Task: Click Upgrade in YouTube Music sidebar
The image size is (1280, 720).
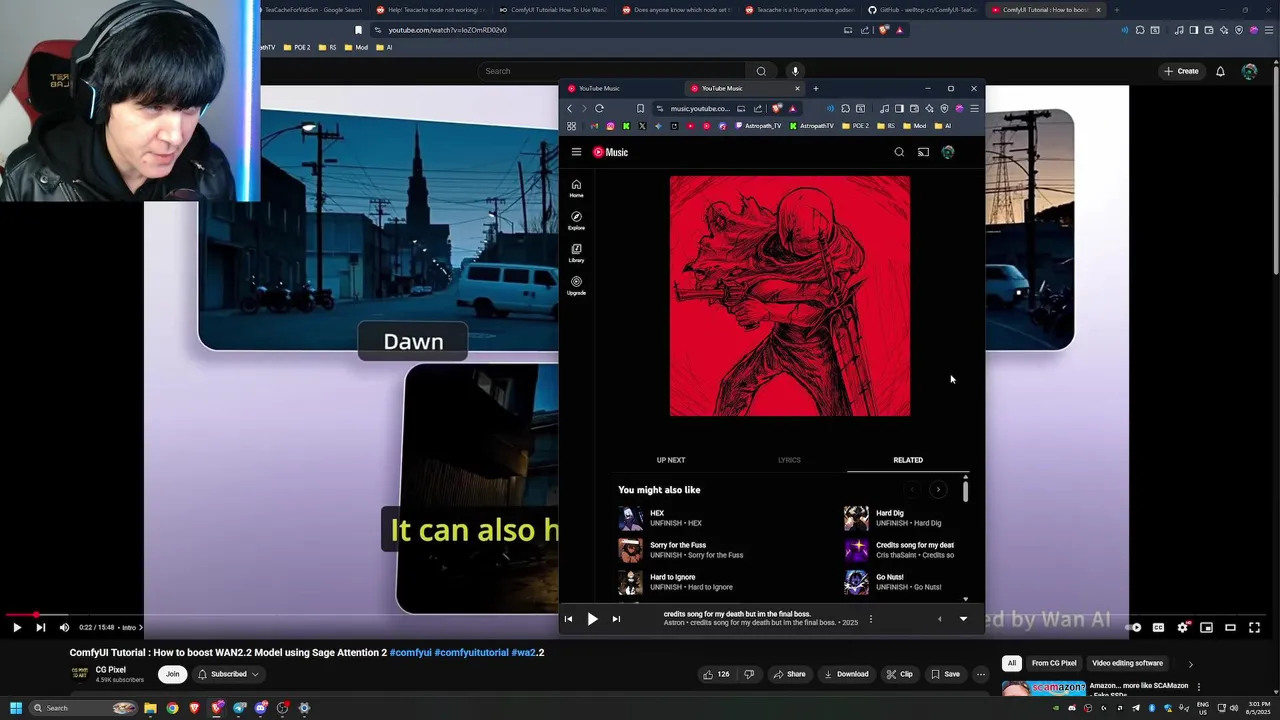Action: pos(576,286)
